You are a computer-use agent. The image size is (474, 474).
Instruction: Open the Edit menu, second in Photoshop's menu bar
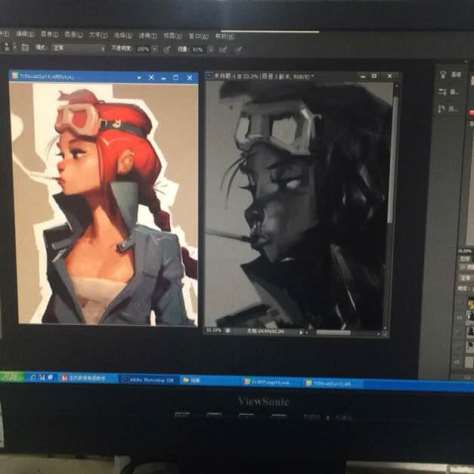(x=25, y=34)
